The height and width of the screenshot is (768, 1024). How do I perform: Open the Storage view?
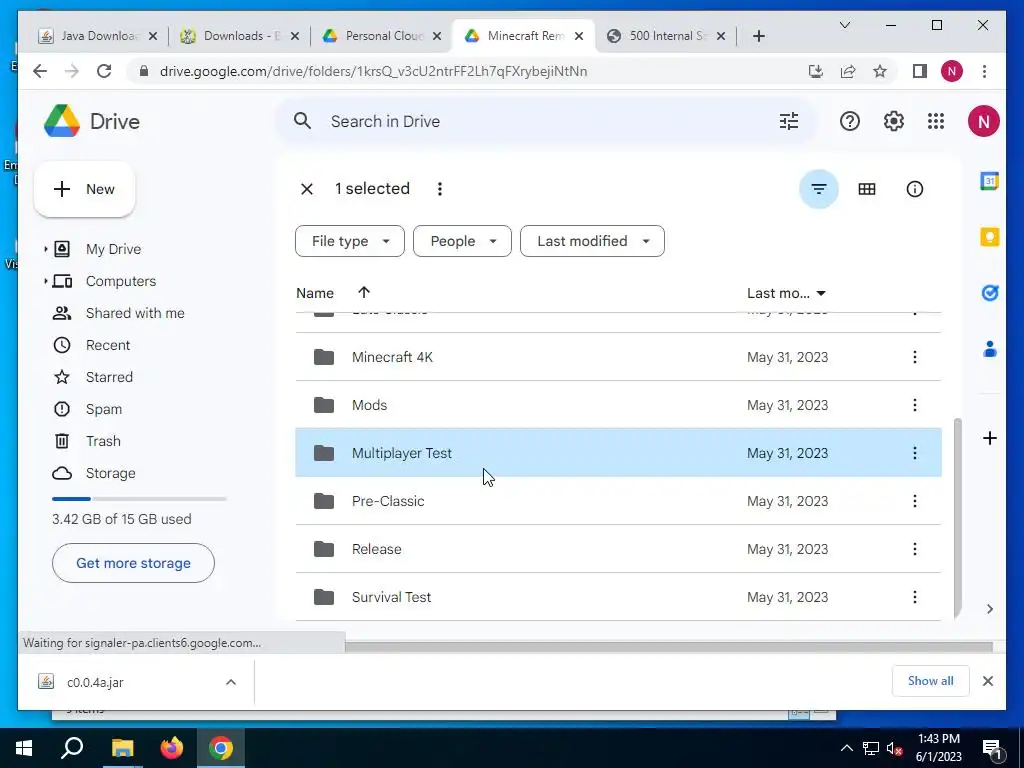coord(110,473)
